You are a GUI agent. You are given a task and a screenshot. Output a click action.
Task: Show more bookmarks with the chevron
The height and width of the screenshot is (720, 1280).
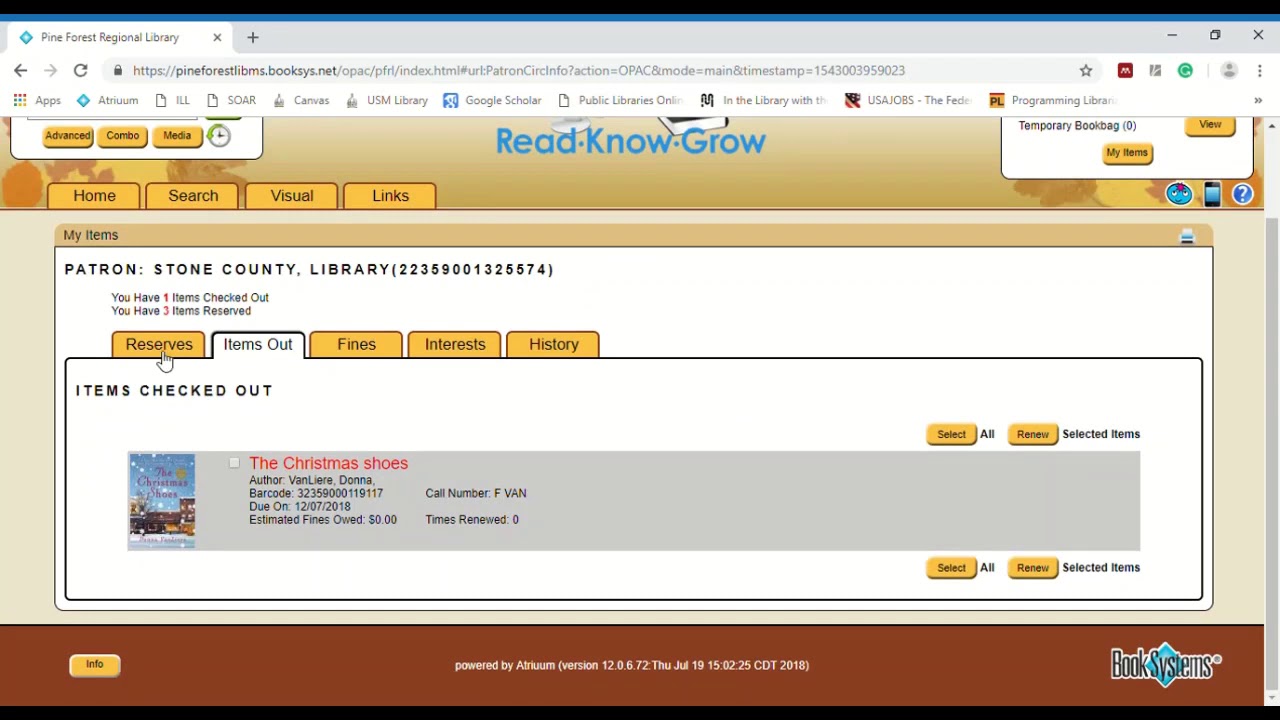click(x=1258, y=100)
